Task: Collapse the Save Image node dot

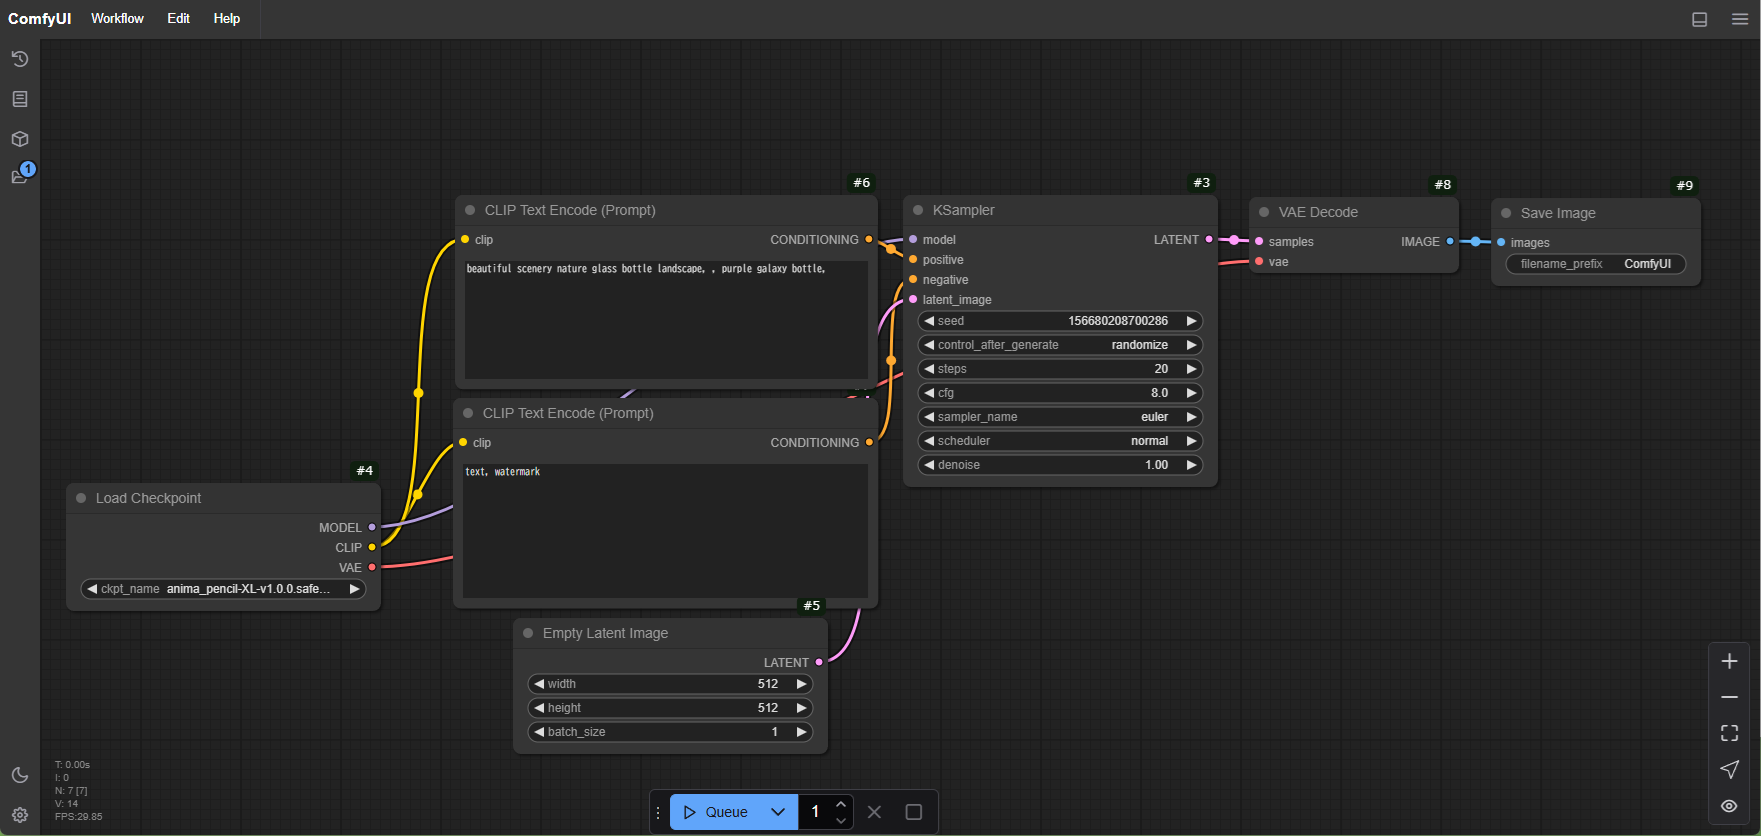Action: pyautogui.click(x=1506, y=213)
